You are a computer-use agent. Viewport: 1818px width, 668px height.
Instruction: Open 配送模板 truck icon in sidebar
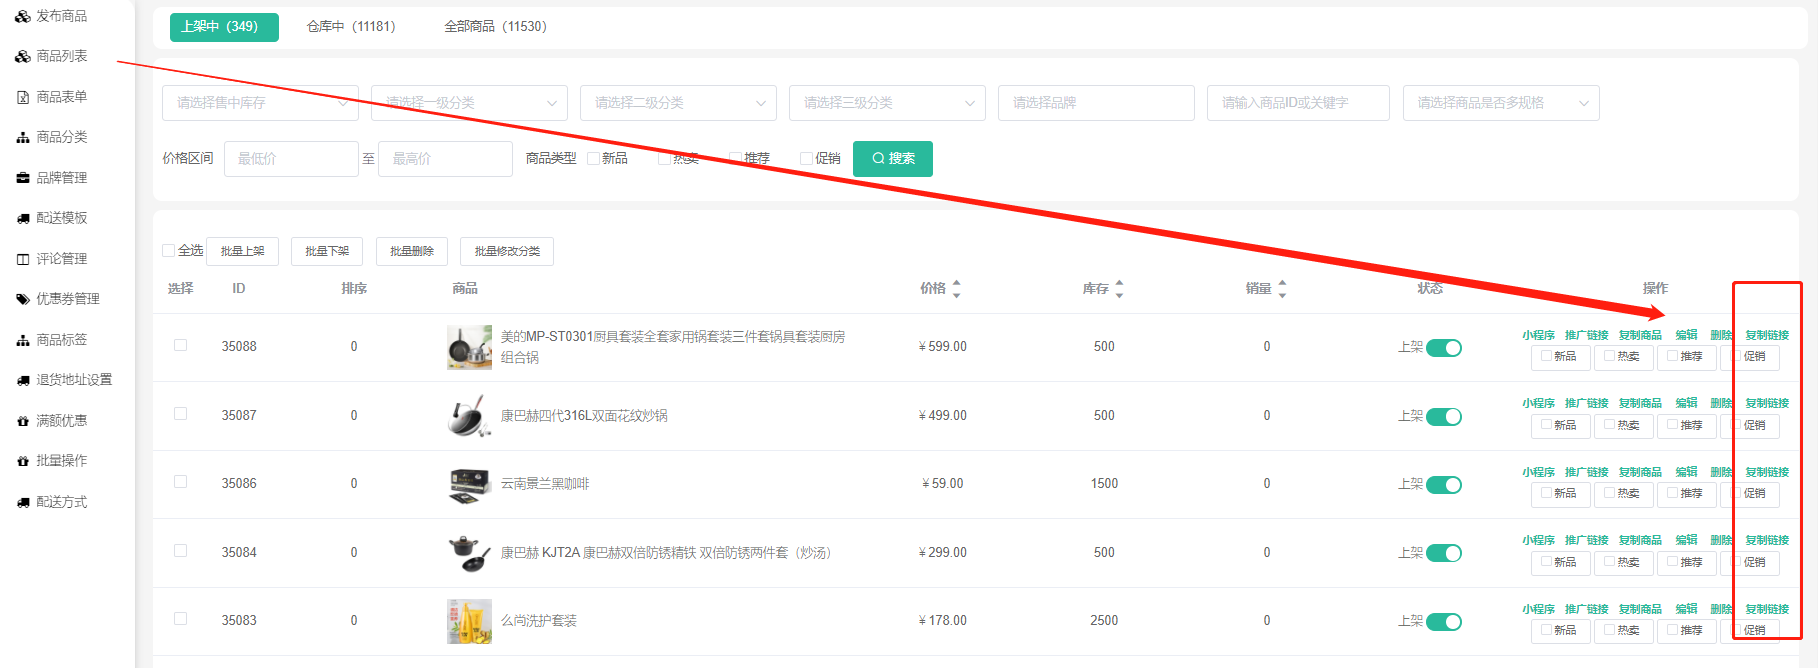(x=22, y=218)
